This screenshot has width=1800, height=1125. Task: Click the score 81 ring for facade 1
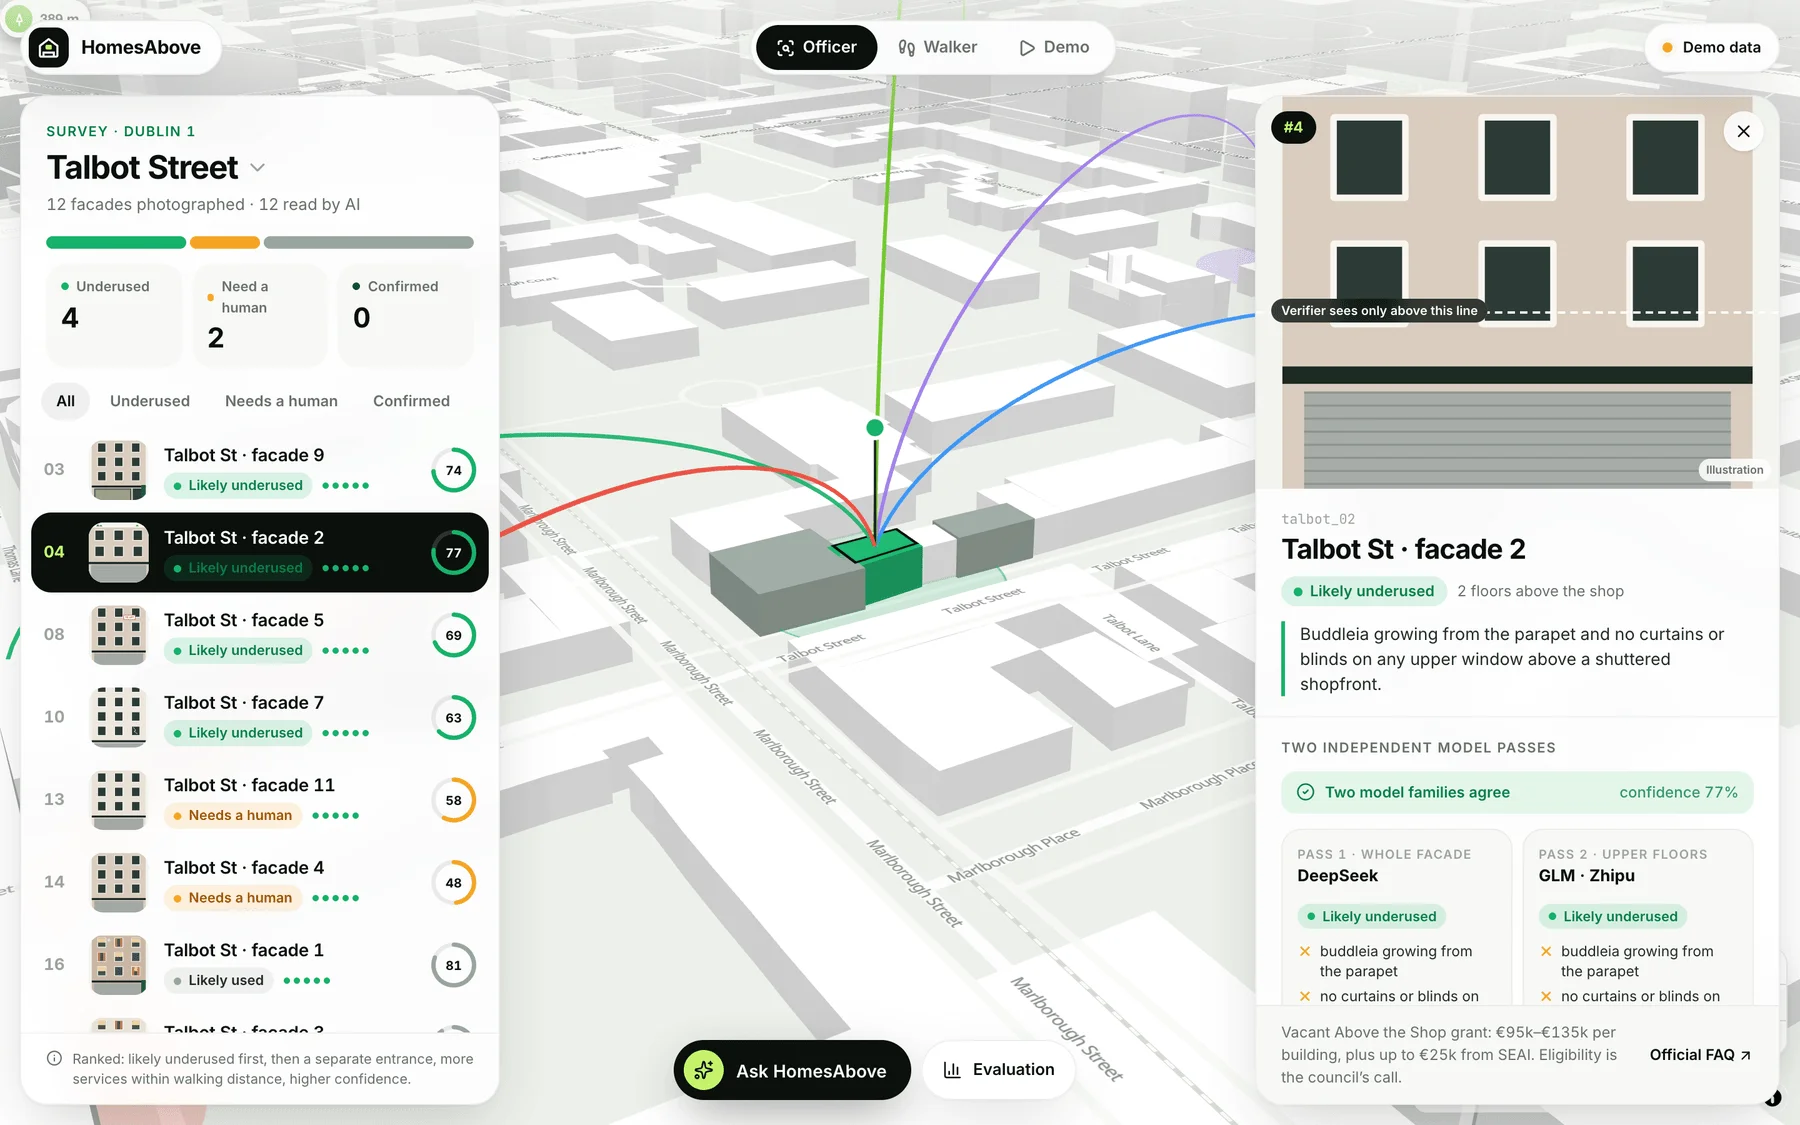454,965
